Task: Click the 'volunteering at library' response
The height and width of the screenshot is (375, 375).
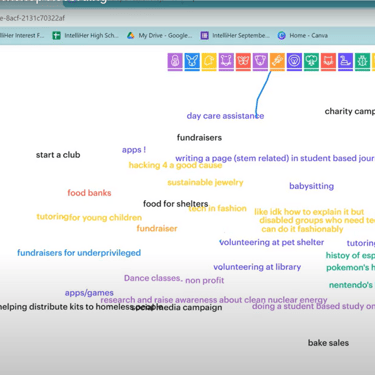Action: pyautogui.click(x=257, y=267)
